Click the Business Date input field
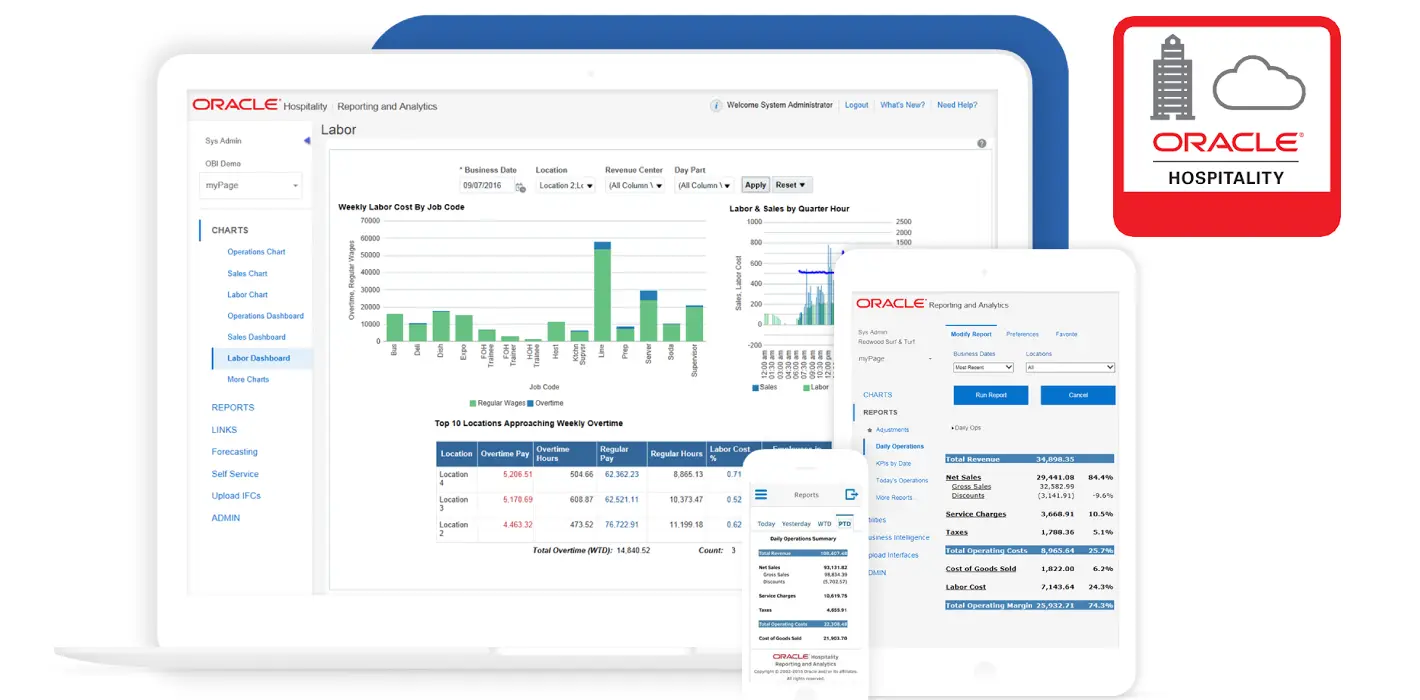 tap(486, 186)
